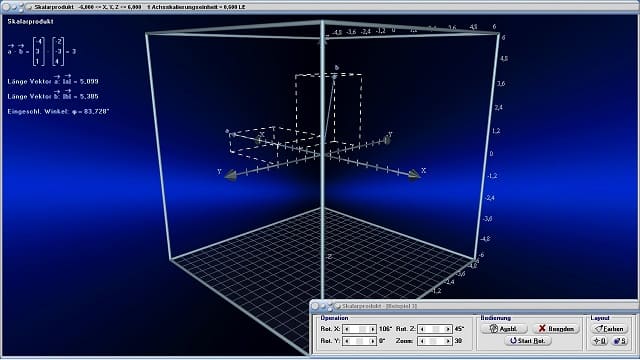Viewport: 640px width, 360px height.
Task: Decrease Zoom with left arrow
Action: point(422,341)
